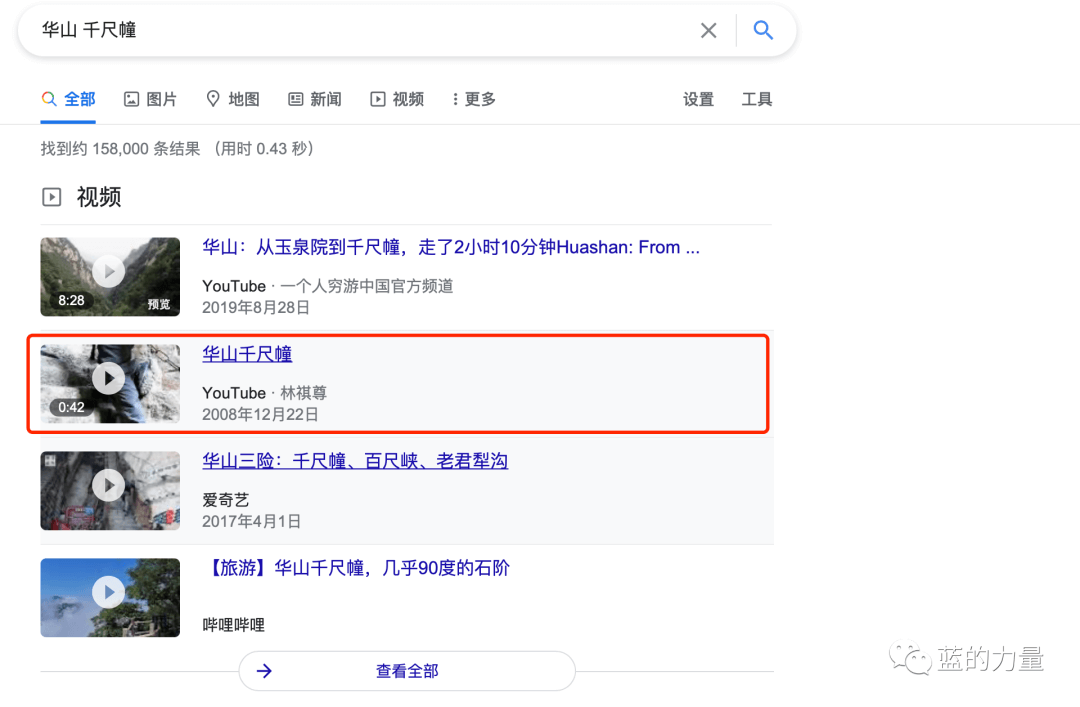Open 工具 search tools
The image size is (1080, 707).
coord(756,99)
